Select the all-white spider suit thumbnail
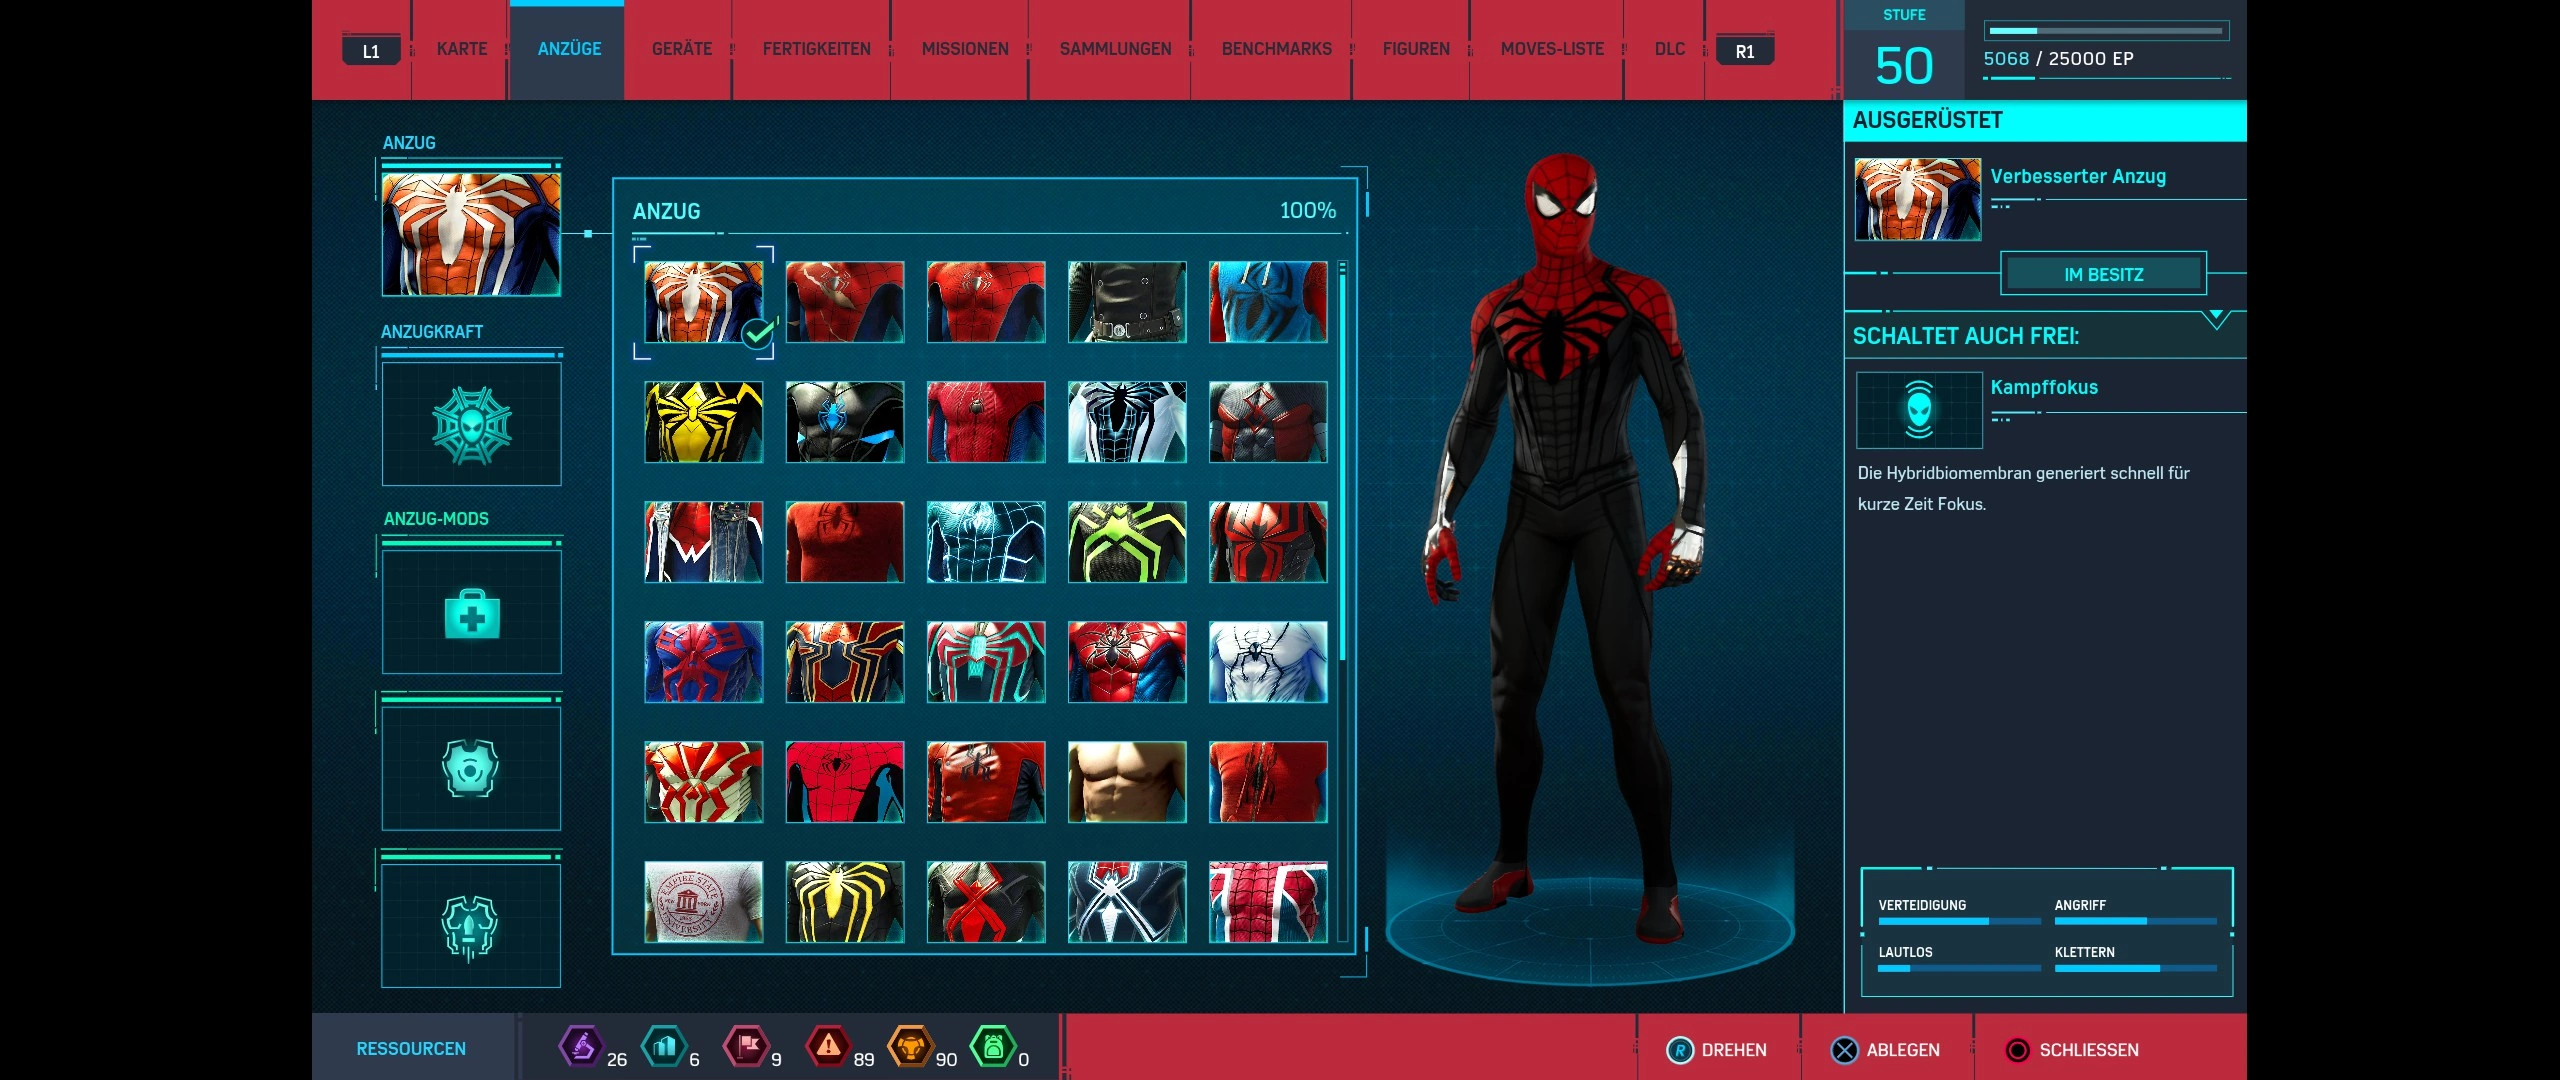This screenshot has width=2560, height=1080. tap(1268, 662)
